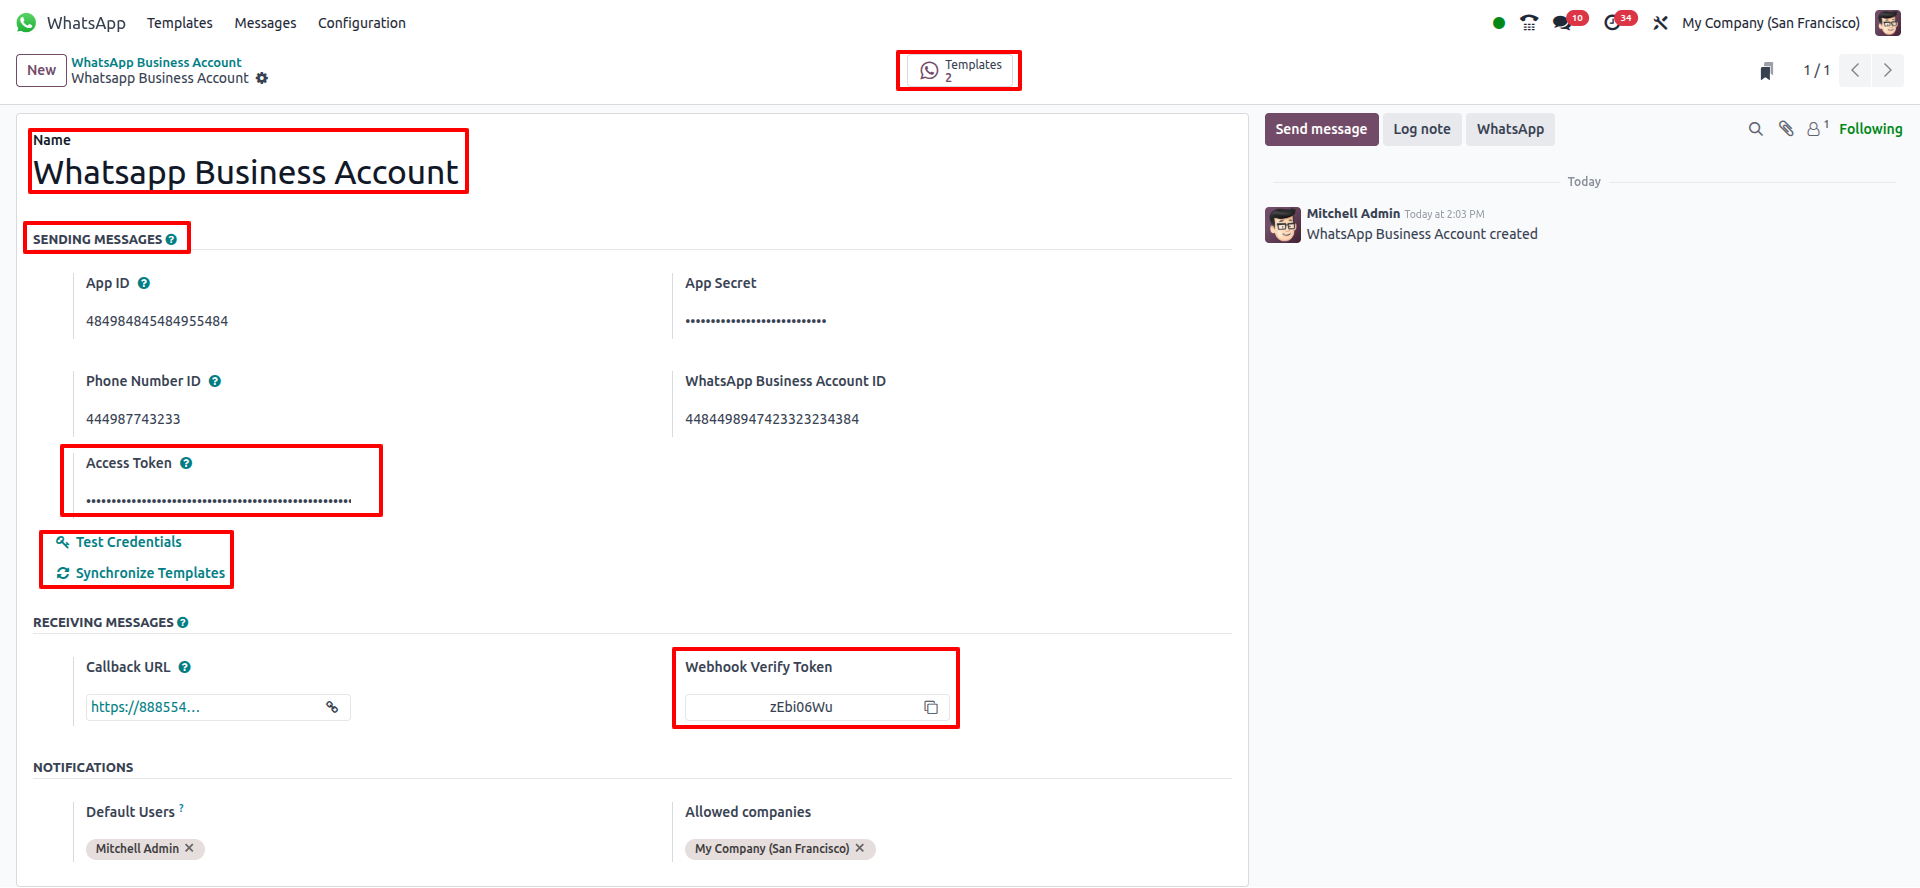Click the bookmark icon near record pager
Image resolution: width=1920 pixels, height=888 pixels.
pos(1766,71)
